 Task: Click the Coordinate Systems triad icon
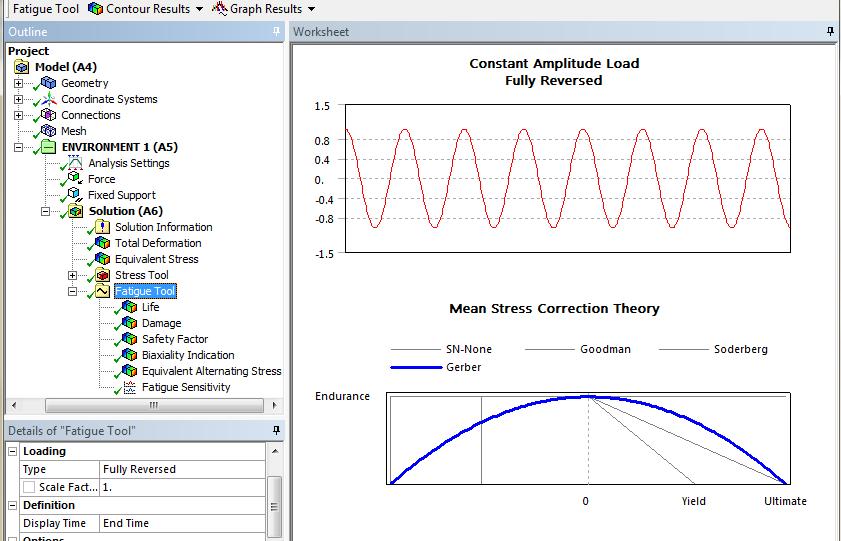(x=49, y=99)
